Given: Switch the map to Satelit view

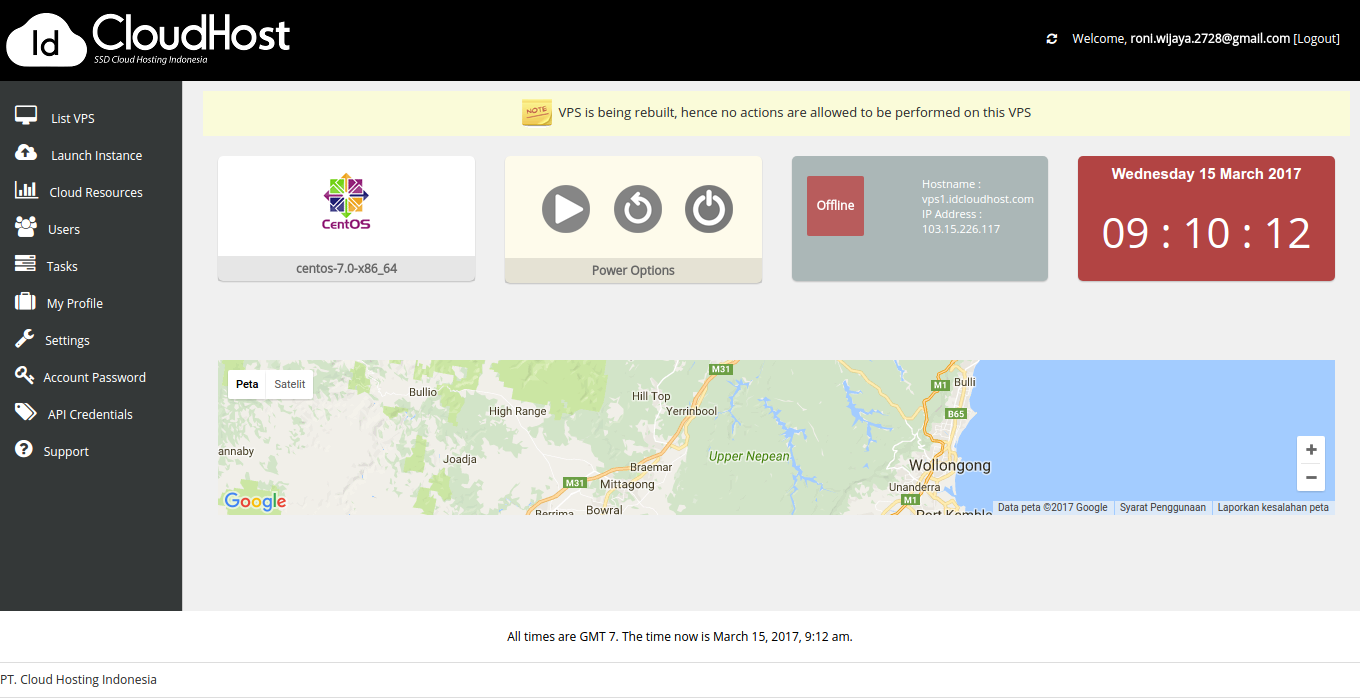Looking at the screenshot, I should point(289,384).
